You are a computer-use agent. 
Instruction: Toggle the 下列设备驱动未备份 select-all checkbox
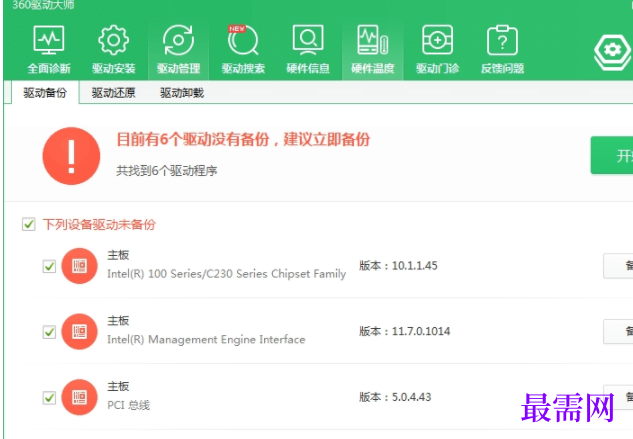(29, 224)
